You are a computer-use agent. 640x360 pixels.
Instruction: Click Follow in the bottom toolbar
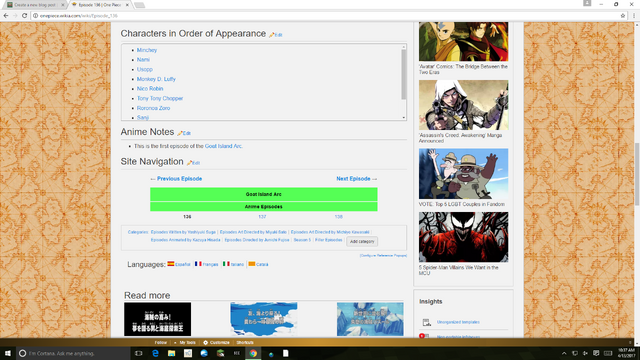[x=161, y=342]
